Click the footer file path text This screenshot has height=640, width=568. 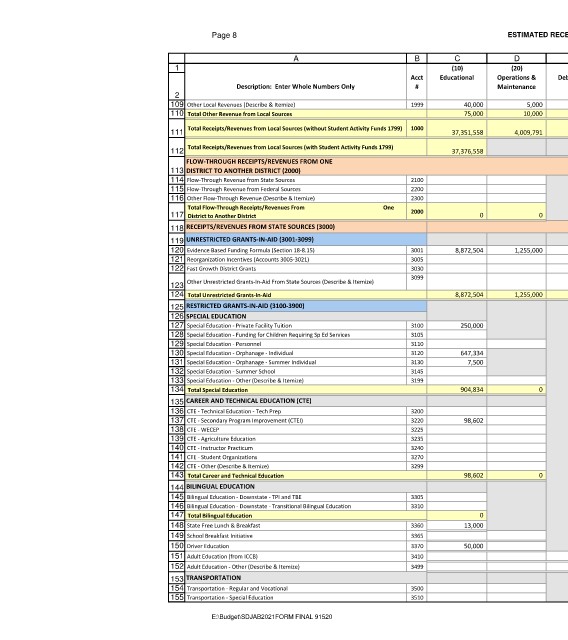coord(272,617)
